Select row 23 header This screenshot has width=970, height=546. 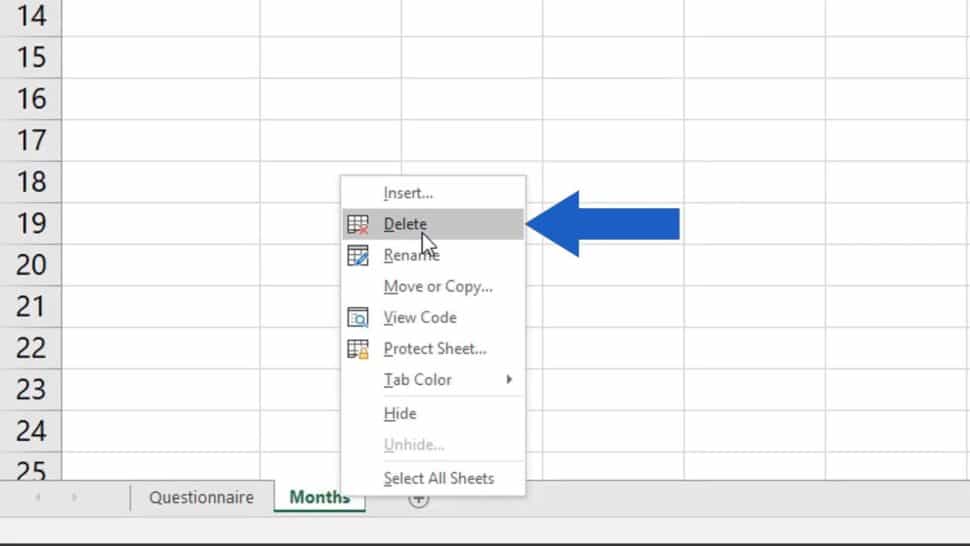tap(31, 390)
